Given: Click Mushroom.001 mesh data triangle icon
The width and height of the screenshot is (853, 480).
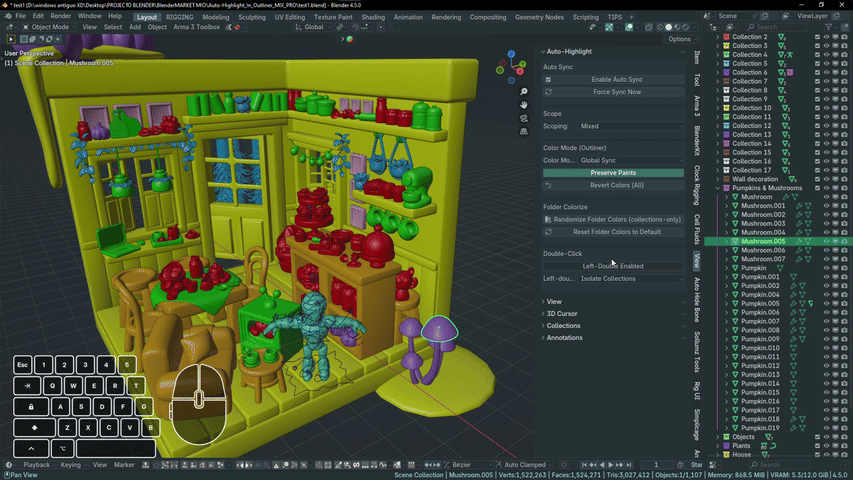Looking at the screenshot, I should tap(808, 206).
